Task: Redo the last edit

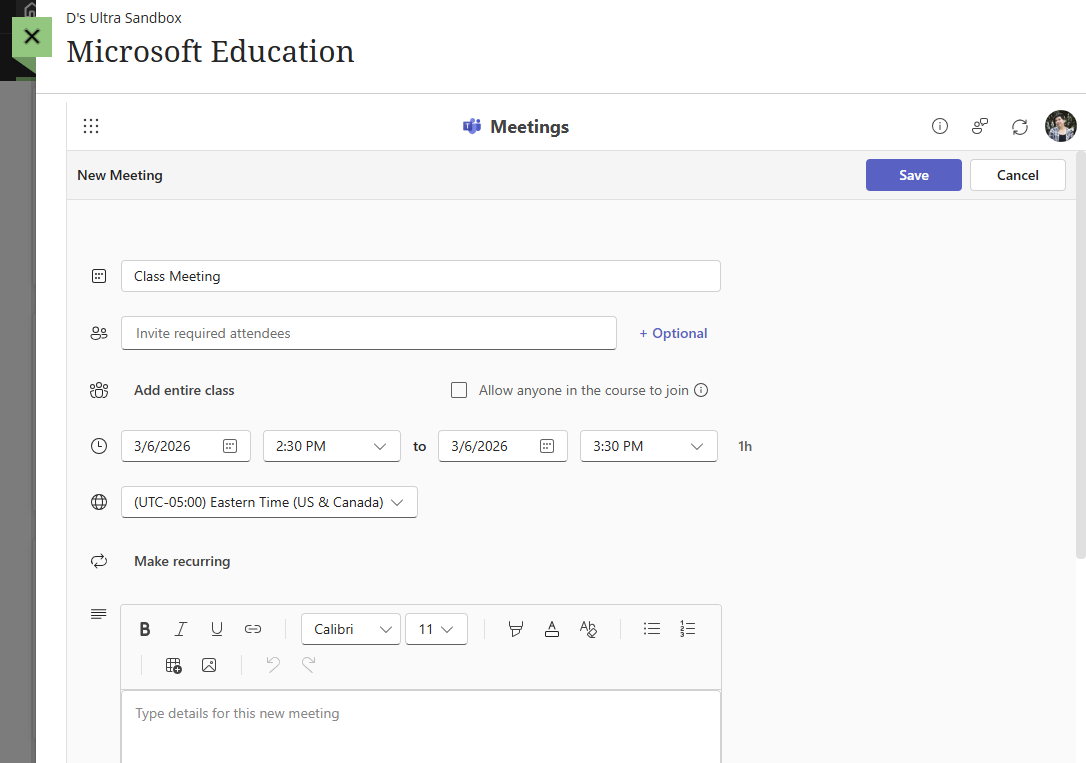Action: 309,665
